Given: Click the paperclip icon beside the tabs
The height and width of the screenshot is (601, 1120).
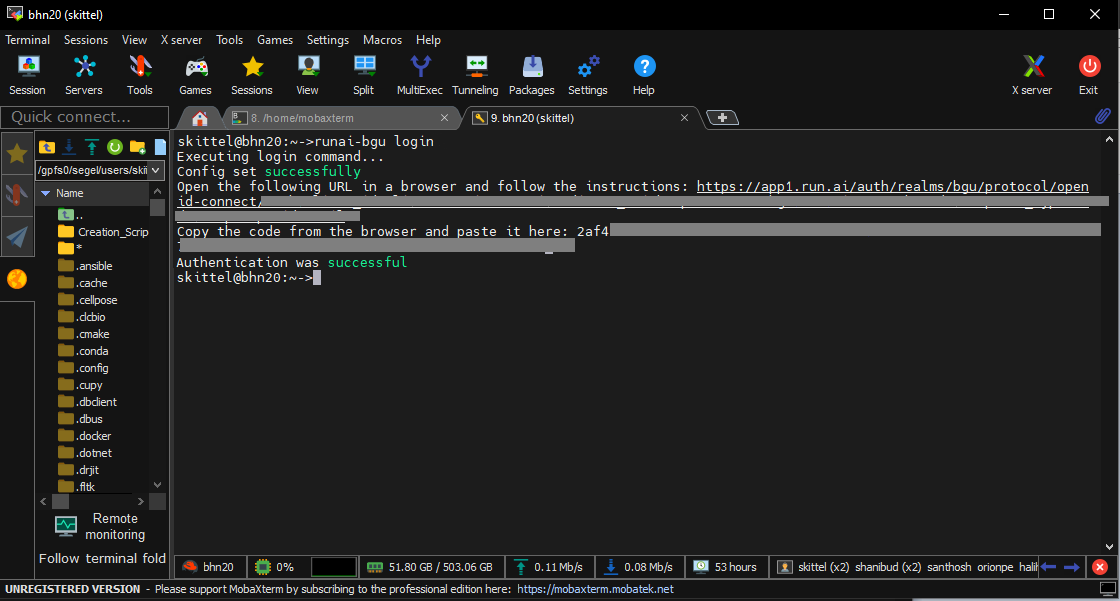Looking at the screenshot, I should click(x=1102, y=116).
